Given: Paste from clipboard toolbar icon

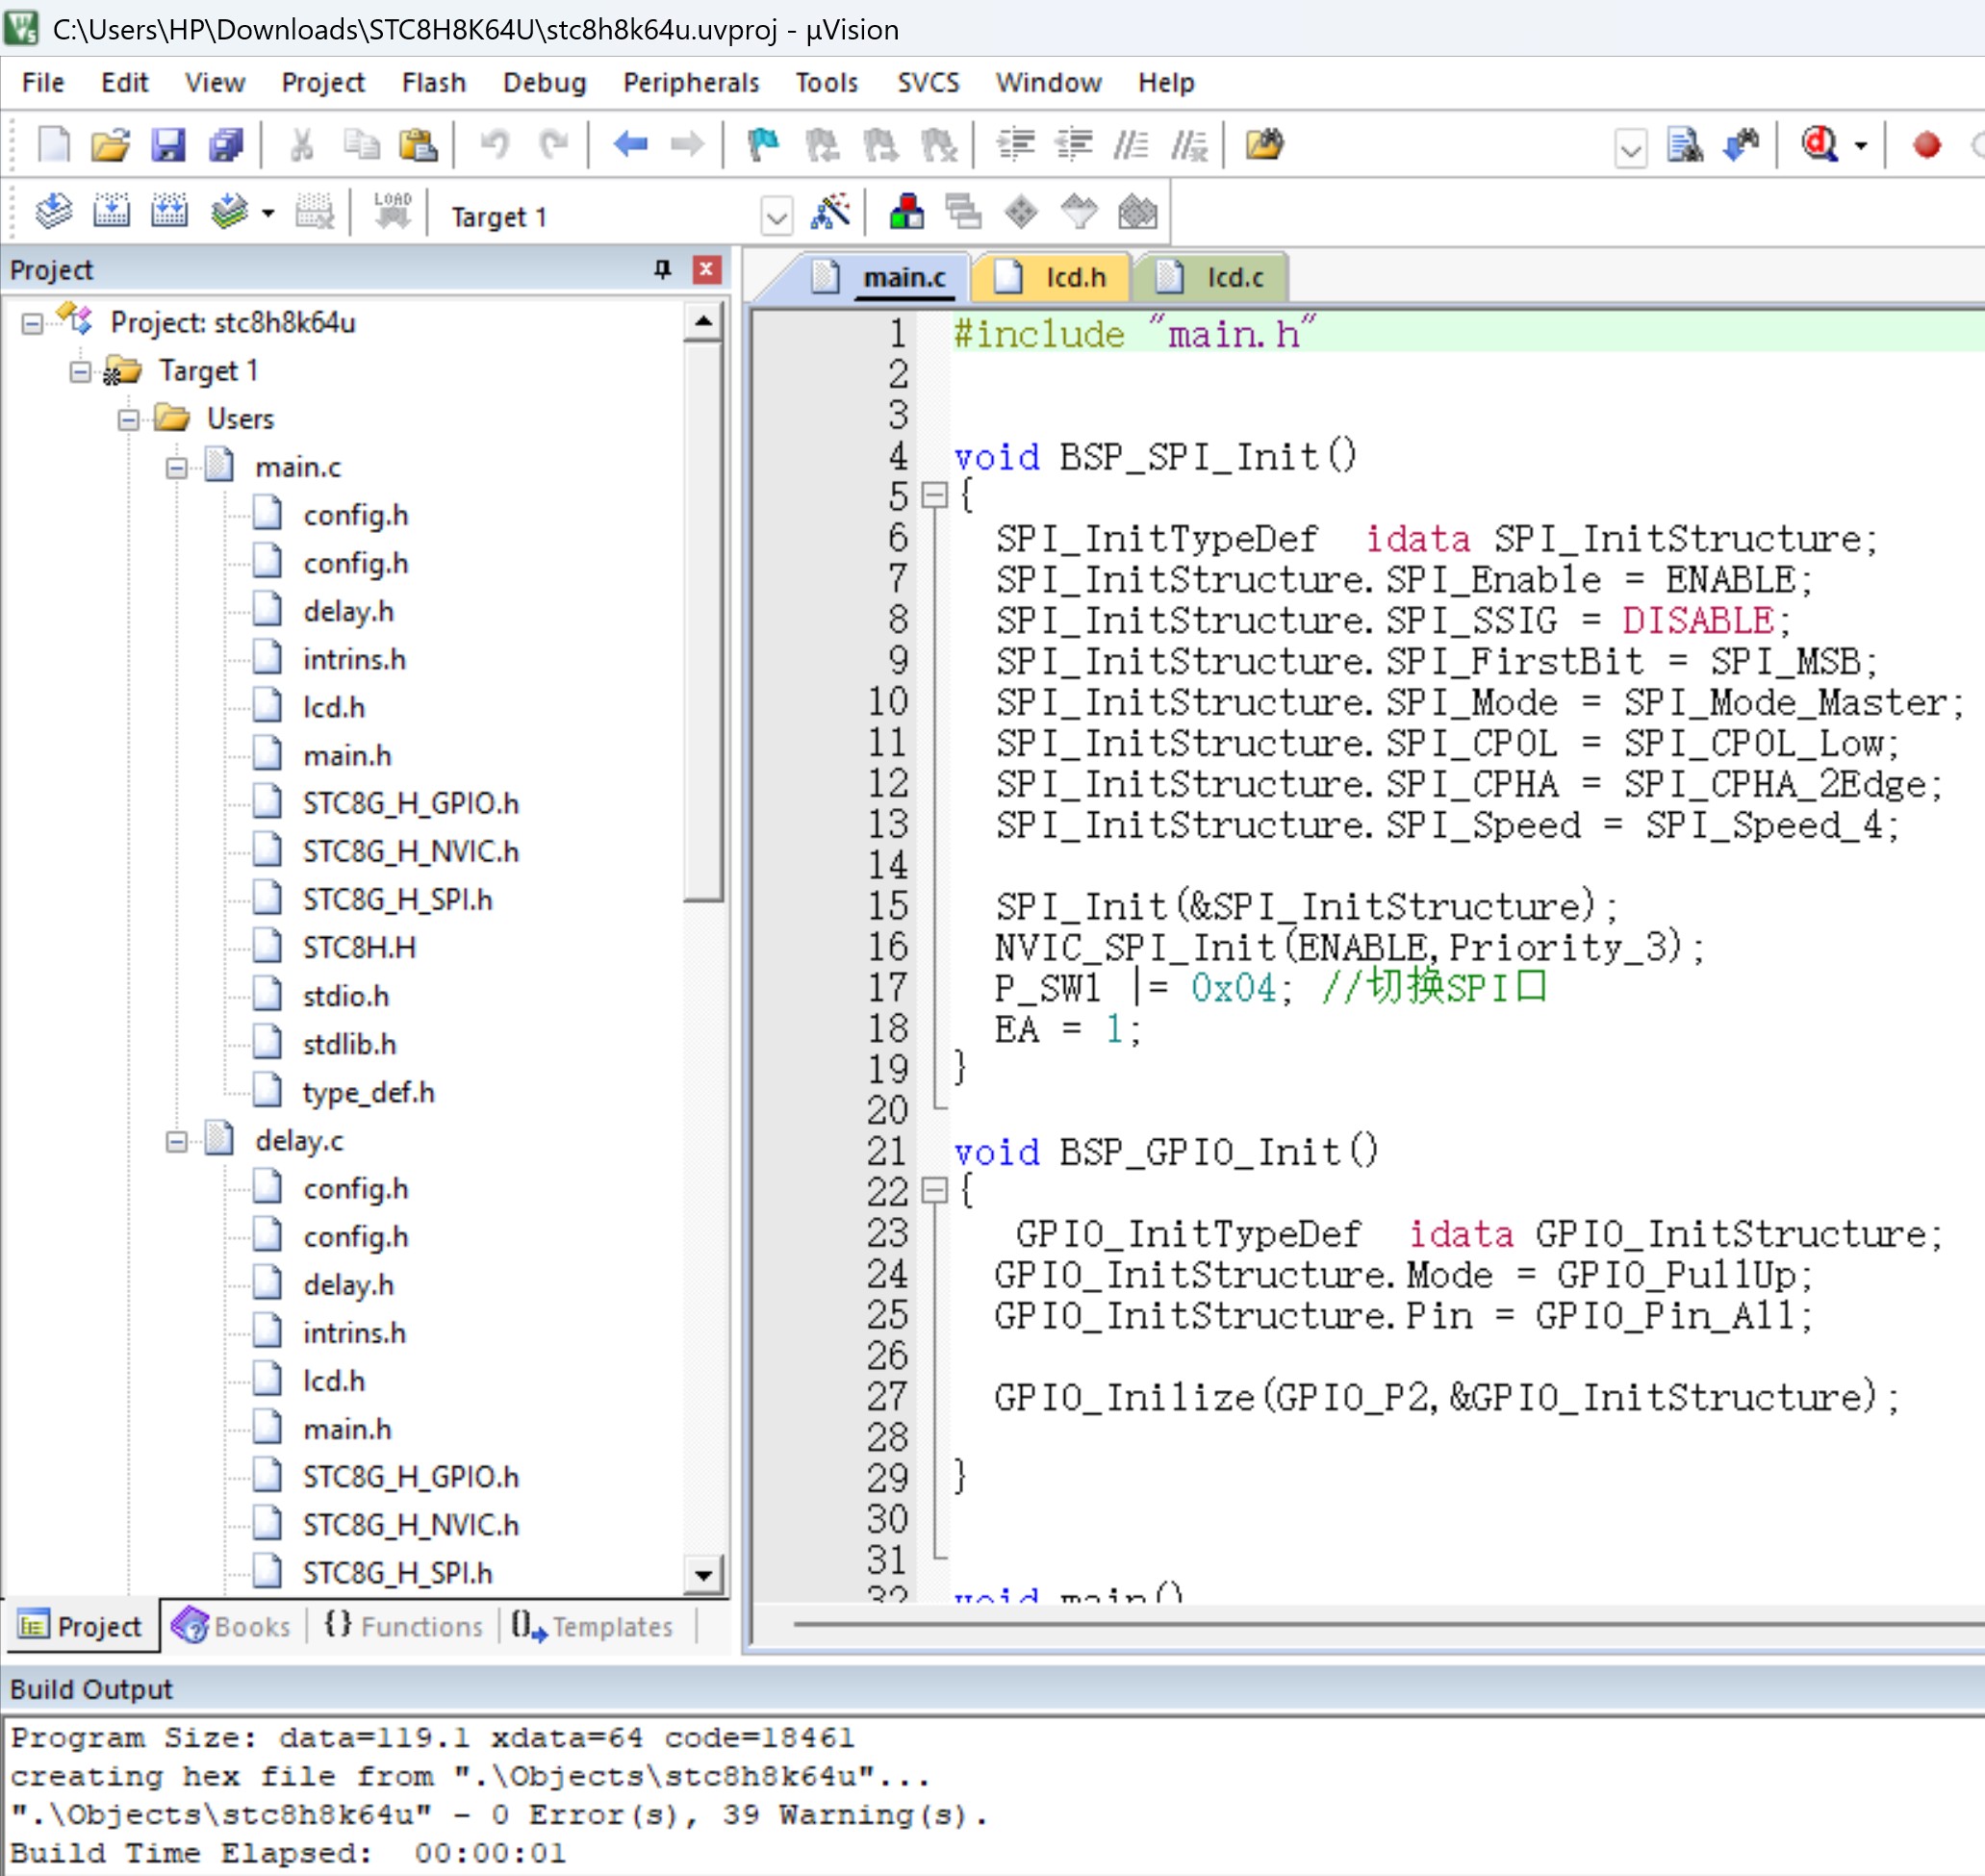Looking at the screenshot, I should click(418, 145).
